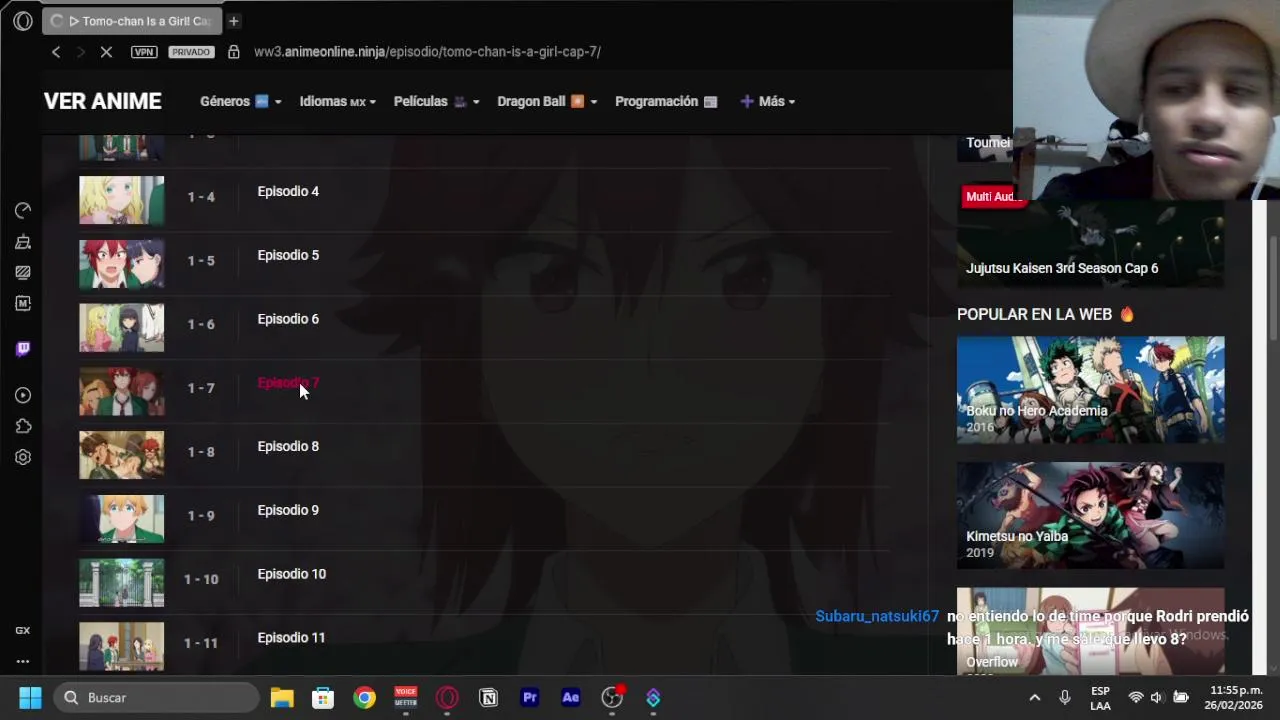Image resolution: width=1280 pixels, height=720 pixels.
Task: Open Windows Start menu
Action: pos(30,697)
